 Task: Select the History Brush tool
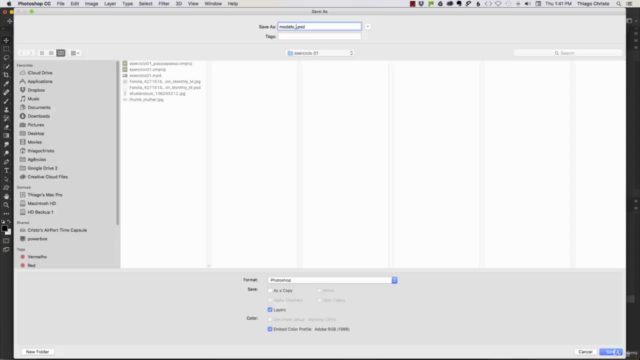tap(6, 118)
